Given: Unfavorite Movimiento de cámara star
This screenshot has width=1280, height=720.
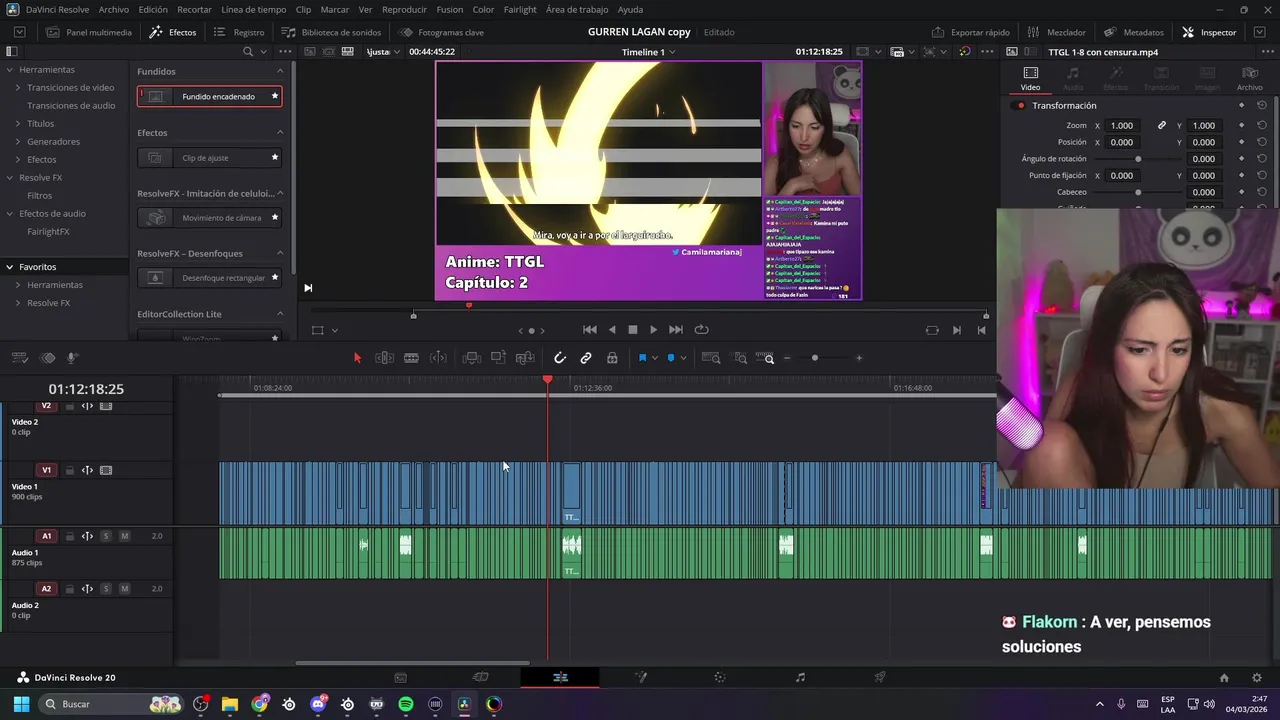Looking at the screenshot, I should (x=275, y=218).
